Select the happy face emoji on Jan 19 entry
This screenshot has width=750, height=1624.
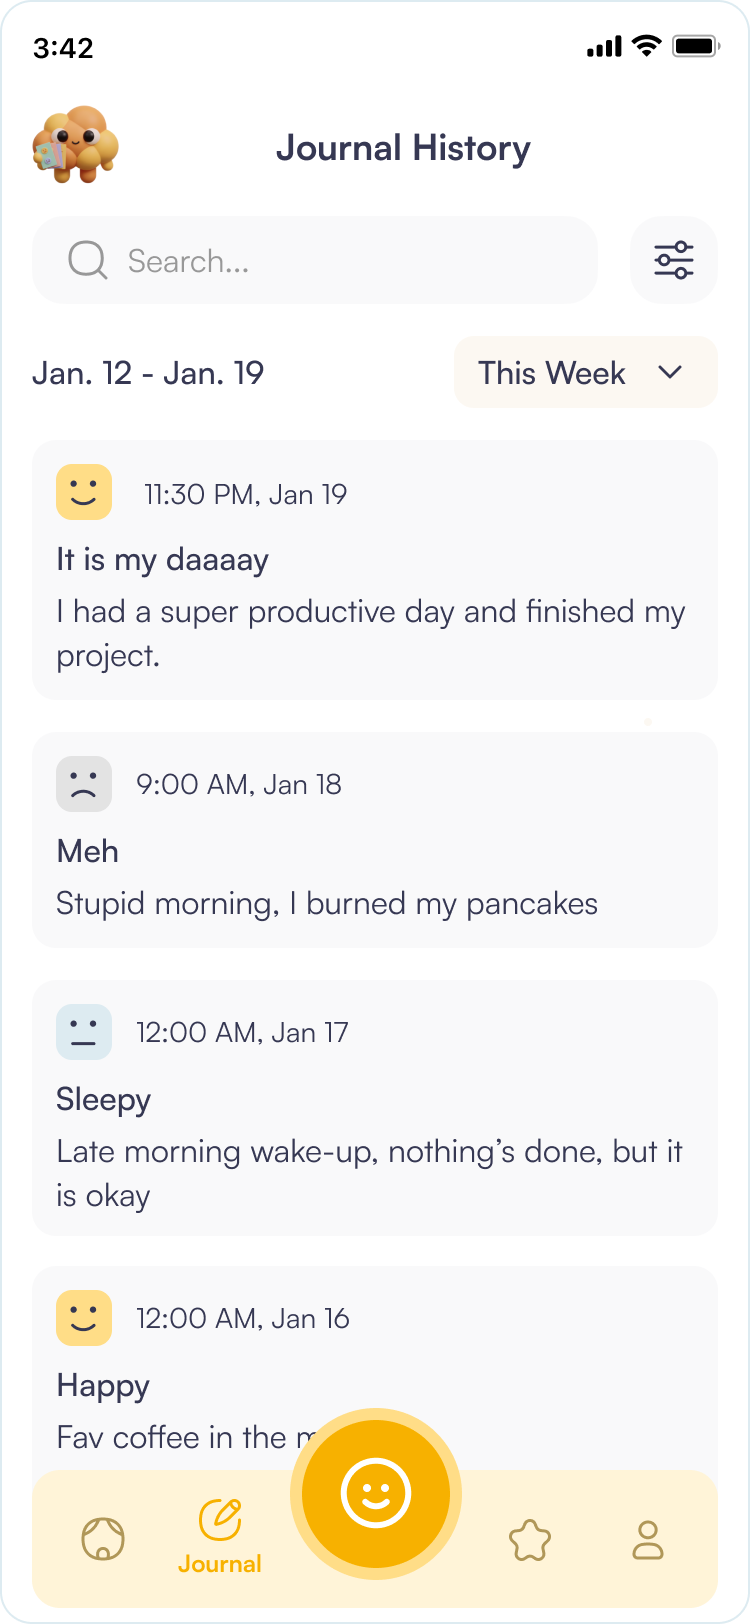tap(84, 492)
